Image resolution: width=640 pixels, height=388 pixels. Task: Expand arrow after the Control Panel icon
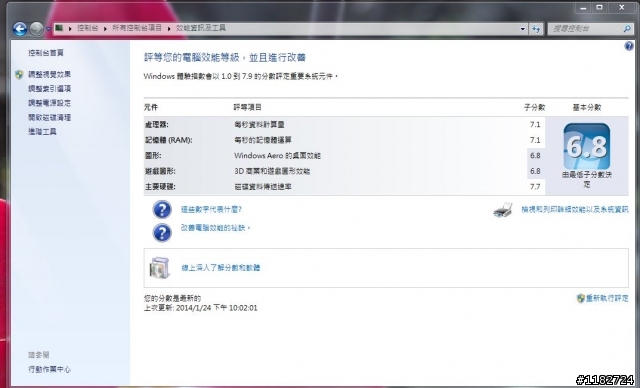click(x=70, y=29)
